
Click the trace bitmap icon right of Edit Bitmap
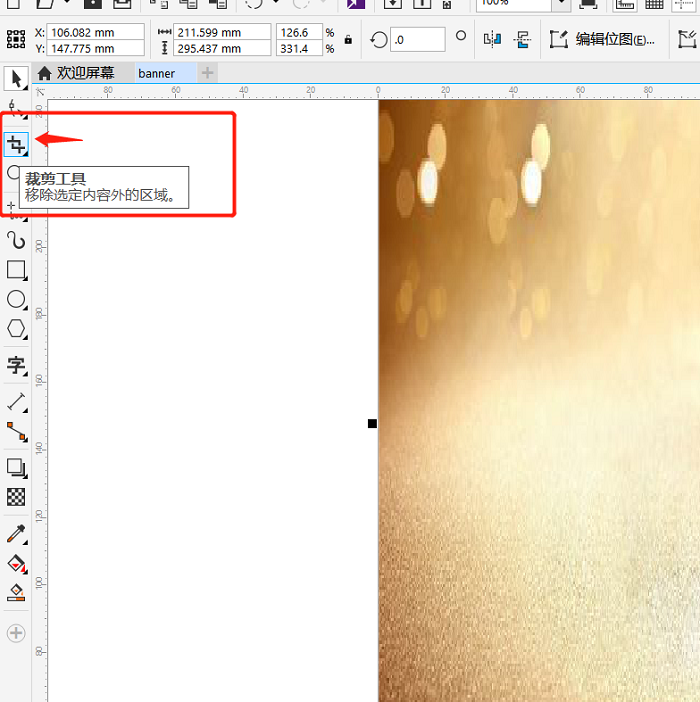[x=687, y=39]
